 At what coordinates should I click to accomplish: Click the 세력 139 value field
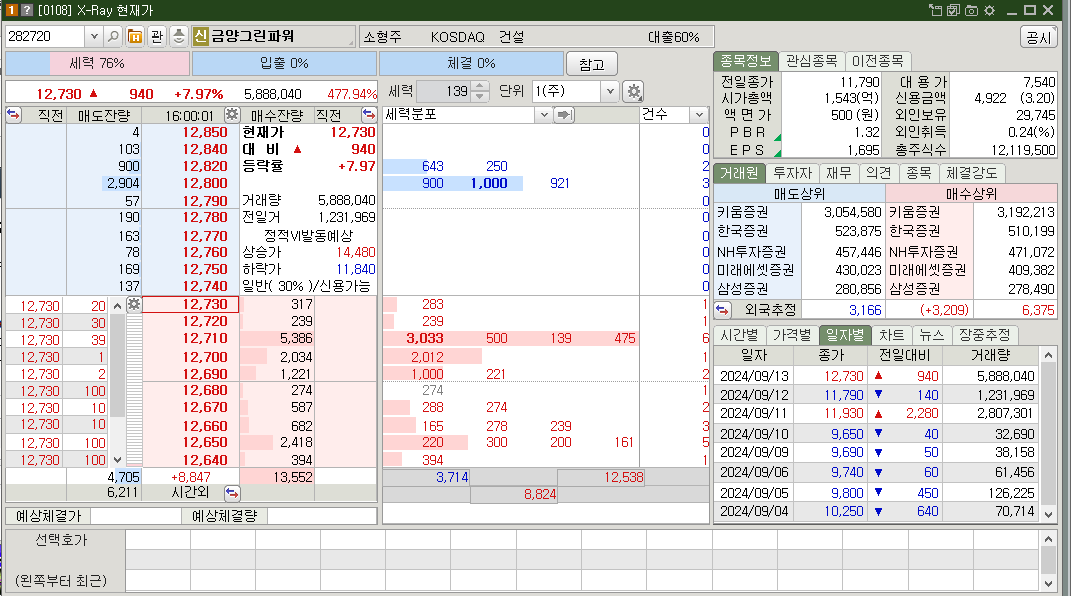[444, 91]
